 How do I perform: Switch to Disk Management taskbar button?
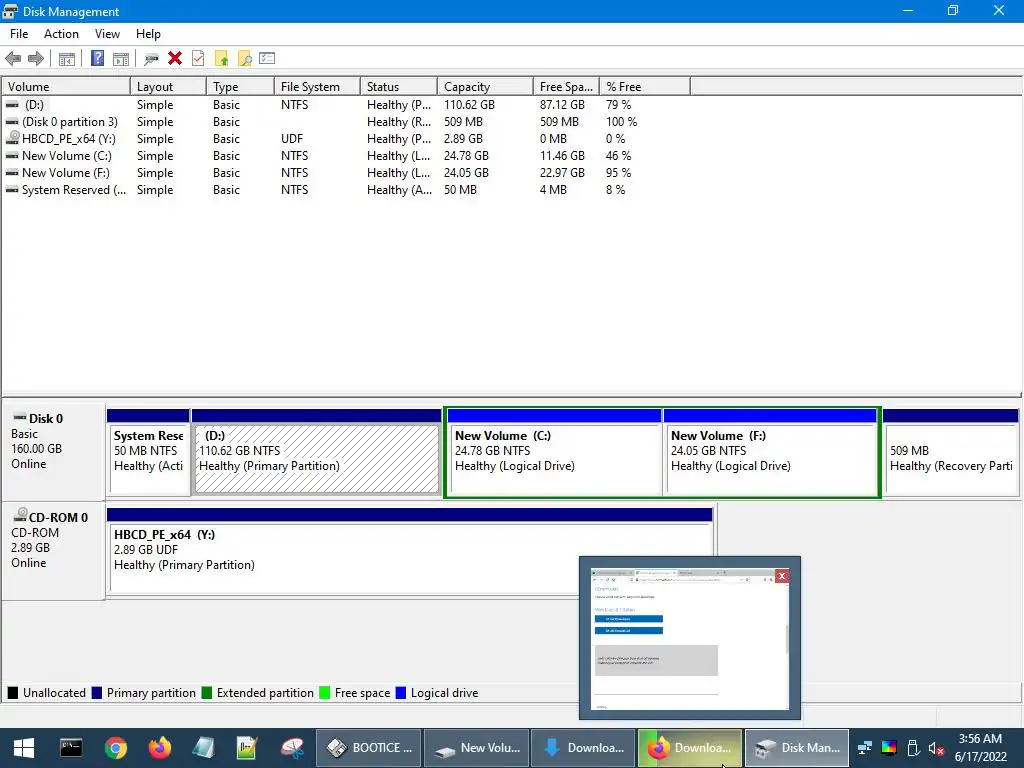pyautogui.click(x=797, y=748)
